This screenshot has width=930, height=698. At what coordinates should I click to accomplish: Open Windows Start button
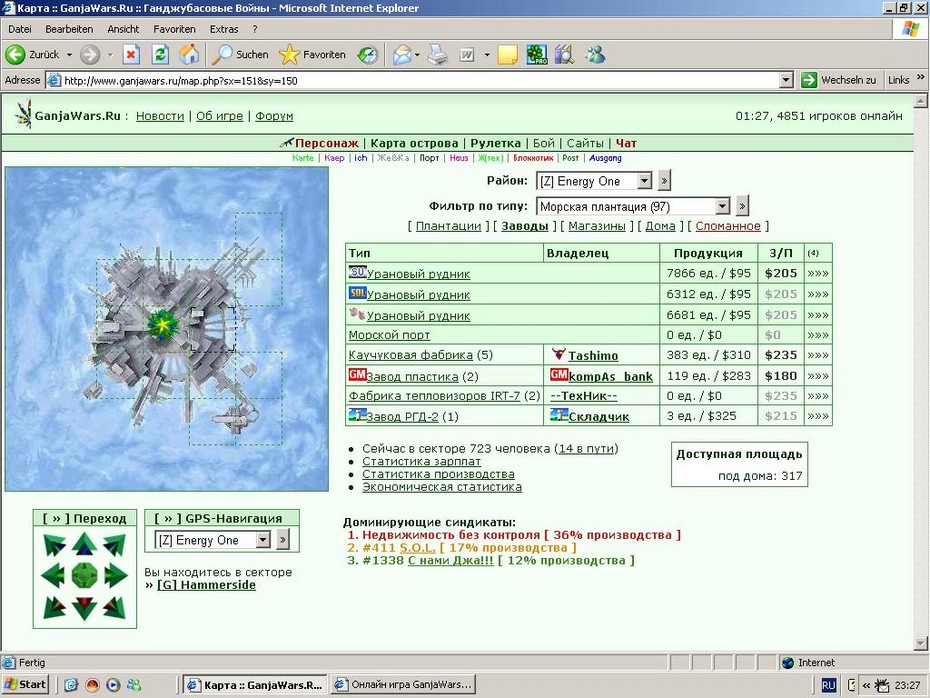tap(25, 685)
